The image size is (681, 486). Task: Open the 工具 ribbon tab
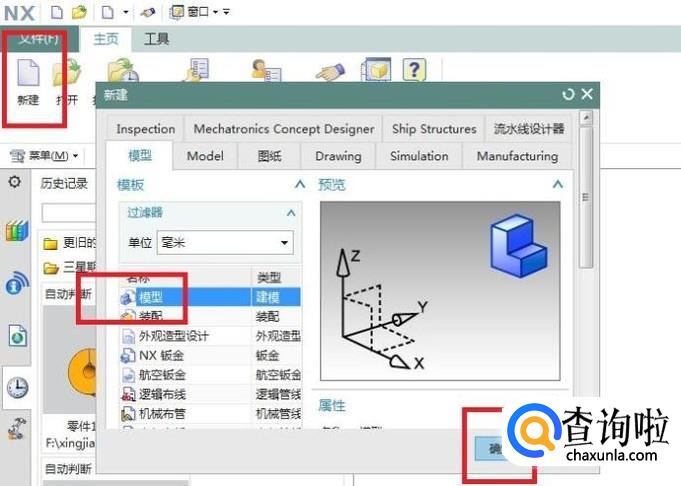[156, 39]
